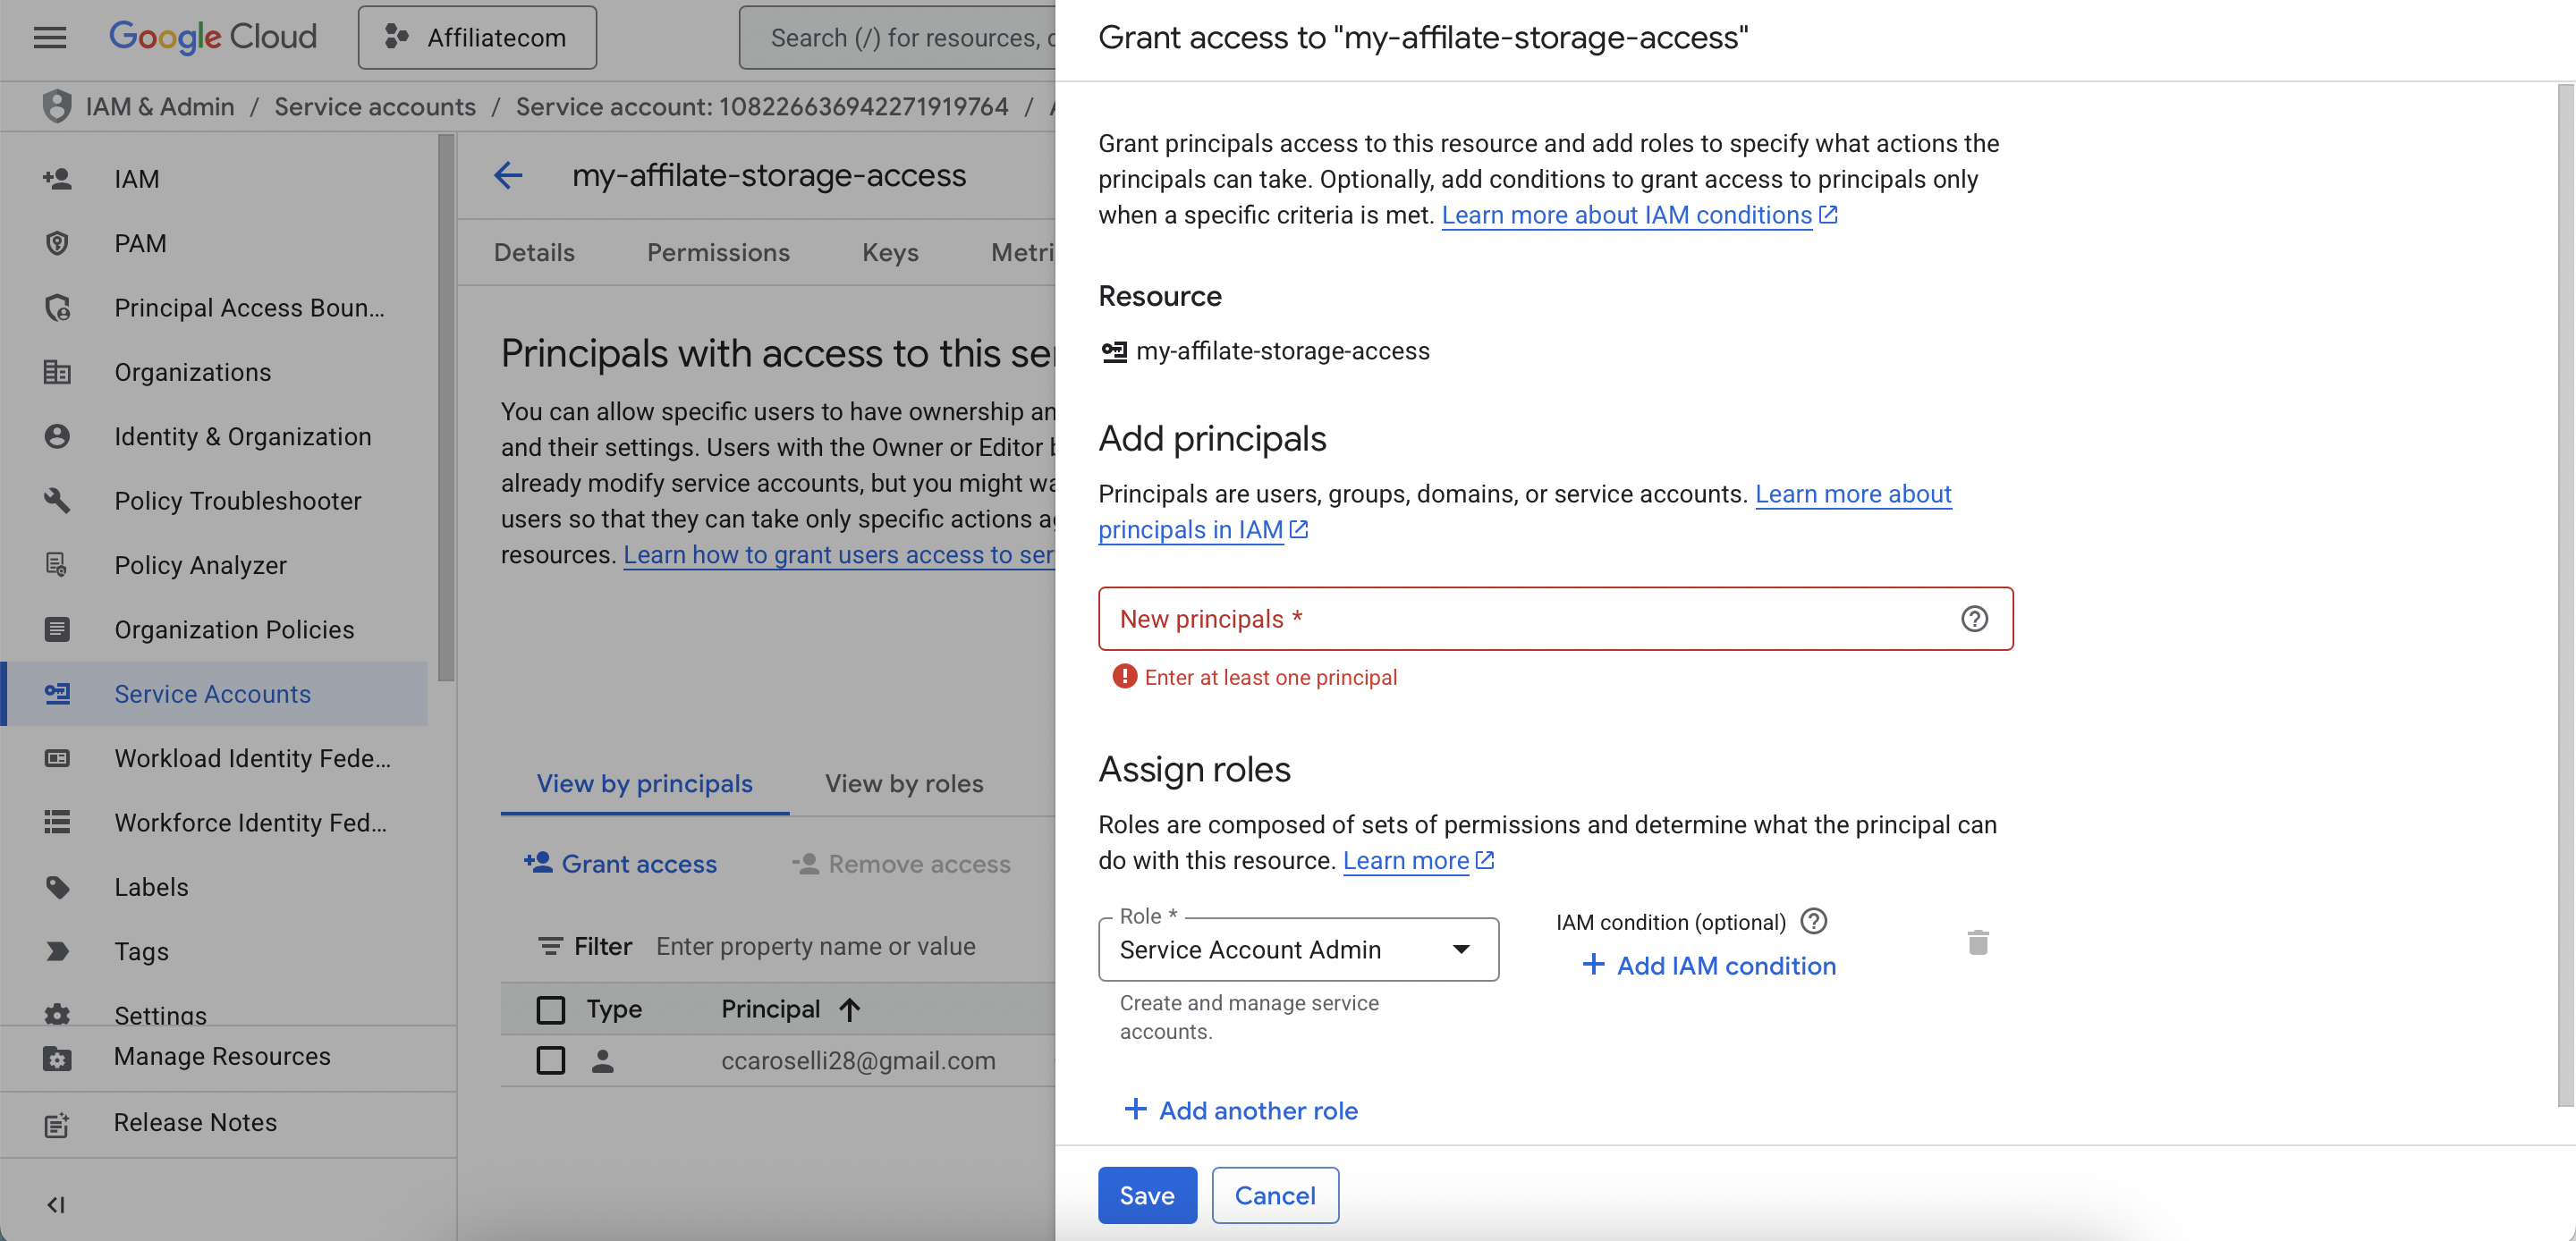Select all rows checkbox in table header

click(551, 1009)
